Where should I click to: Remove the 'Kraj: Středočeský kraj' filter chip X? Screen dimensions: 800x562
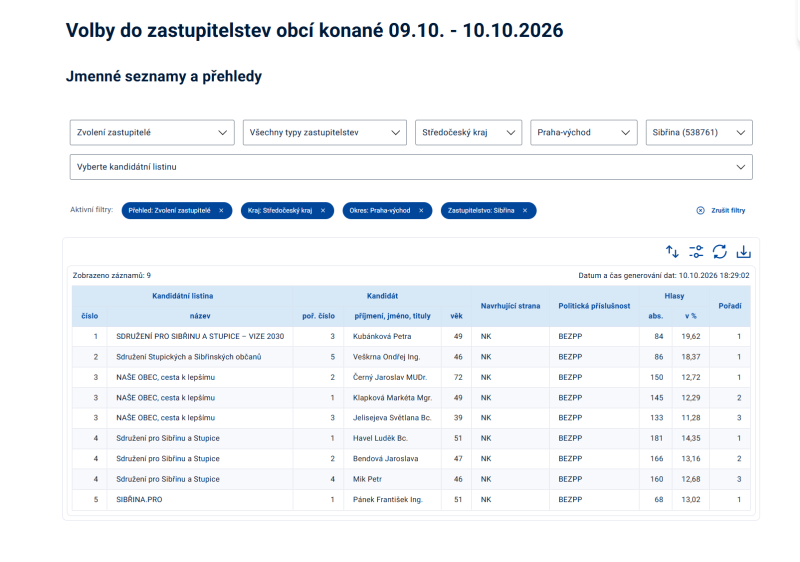click(322, 211)
